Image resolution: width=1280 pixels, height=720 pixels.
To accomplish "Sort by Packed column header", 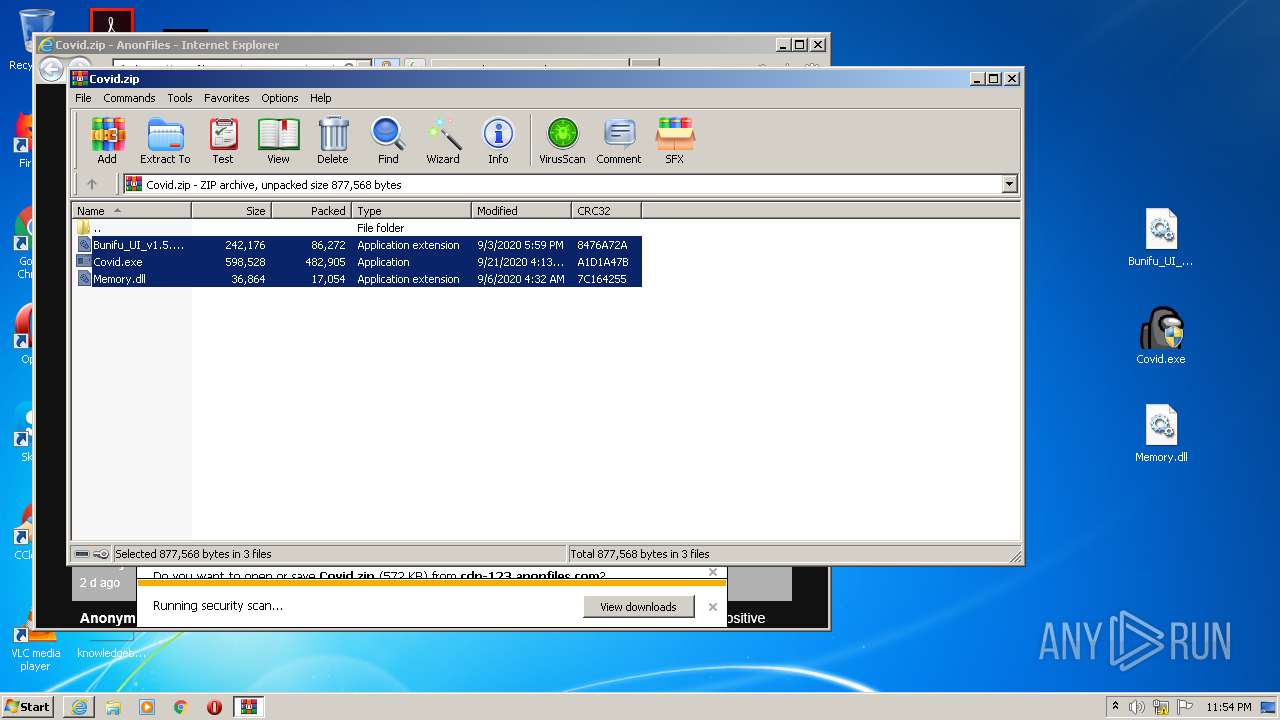I will [311, 211].
